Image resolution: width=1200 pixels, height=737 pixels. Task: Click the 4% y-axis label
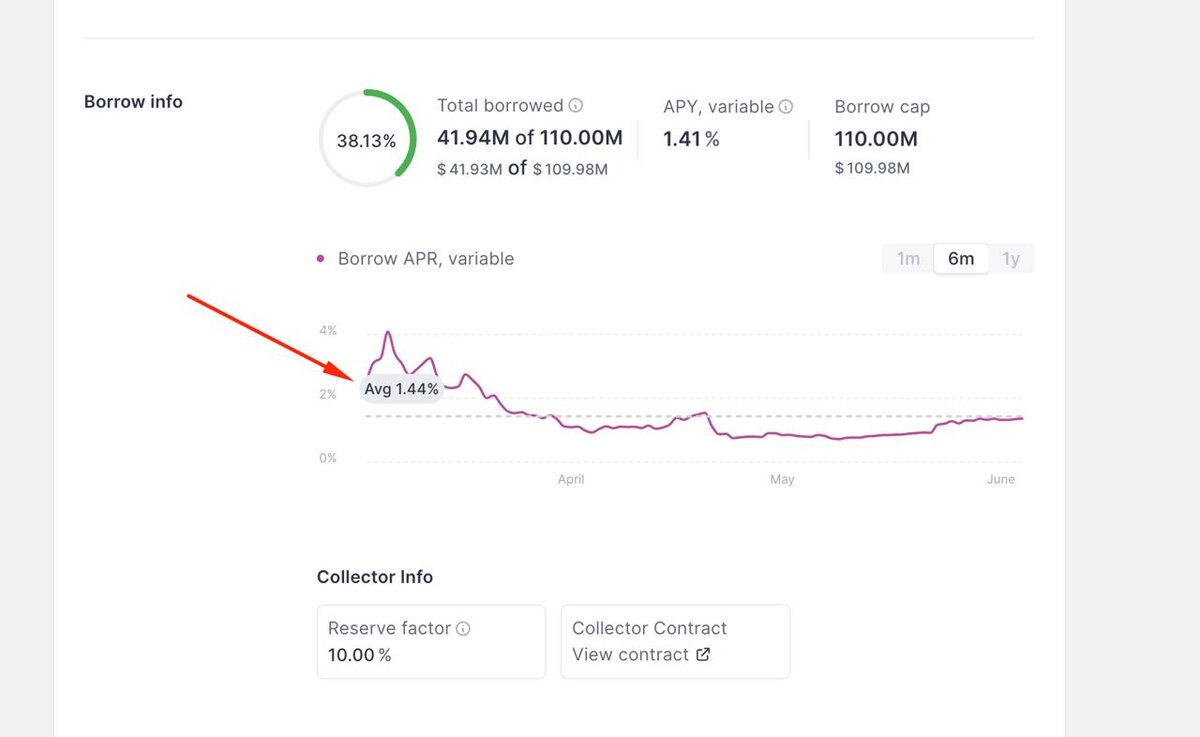tap(328, 330)
